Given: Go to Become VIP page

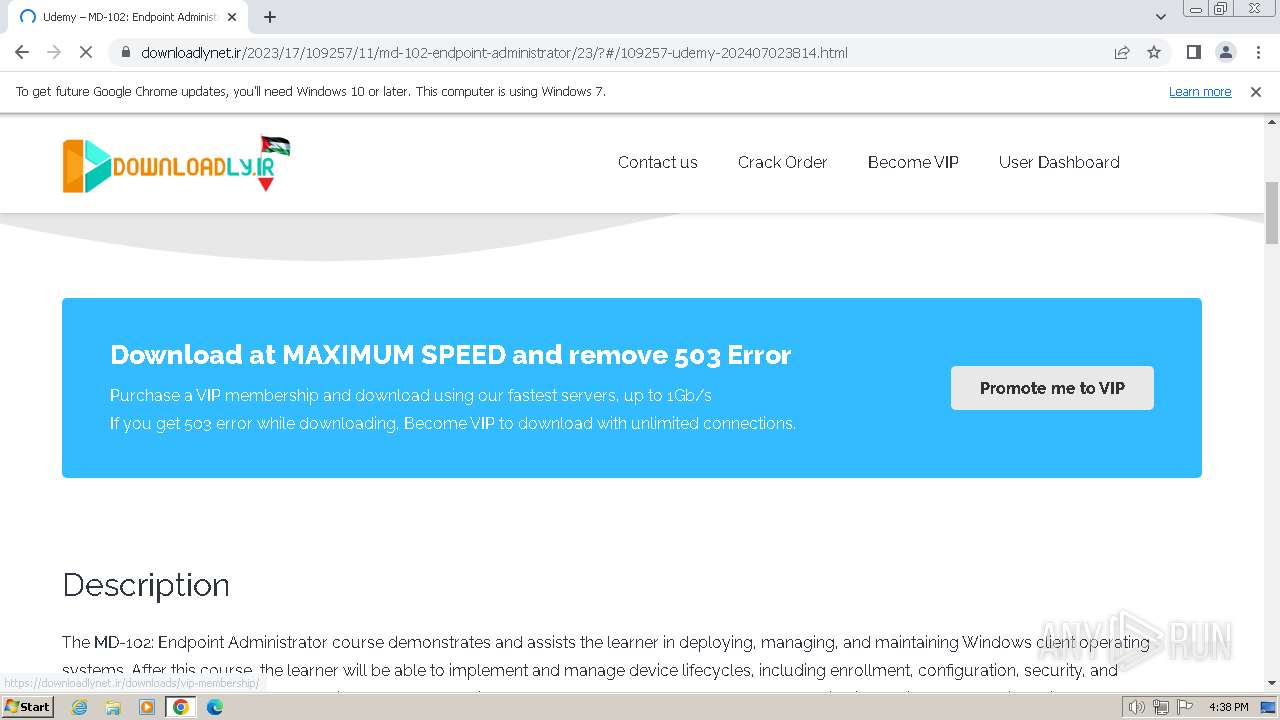Looking at the screenshot, I should tap(913, 162).
